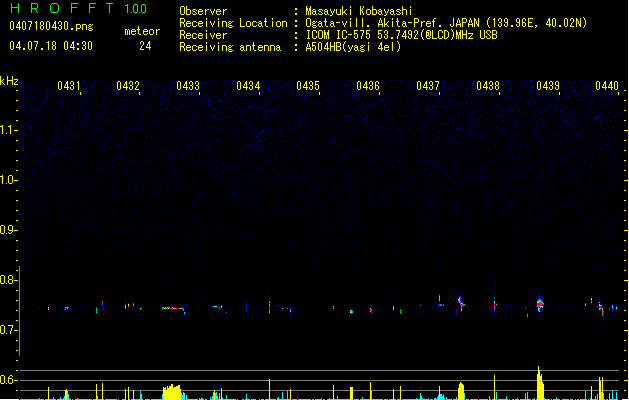Click the 0434 time axis marker
Screen dimensions: 629x400
click(x=248, y=86)
